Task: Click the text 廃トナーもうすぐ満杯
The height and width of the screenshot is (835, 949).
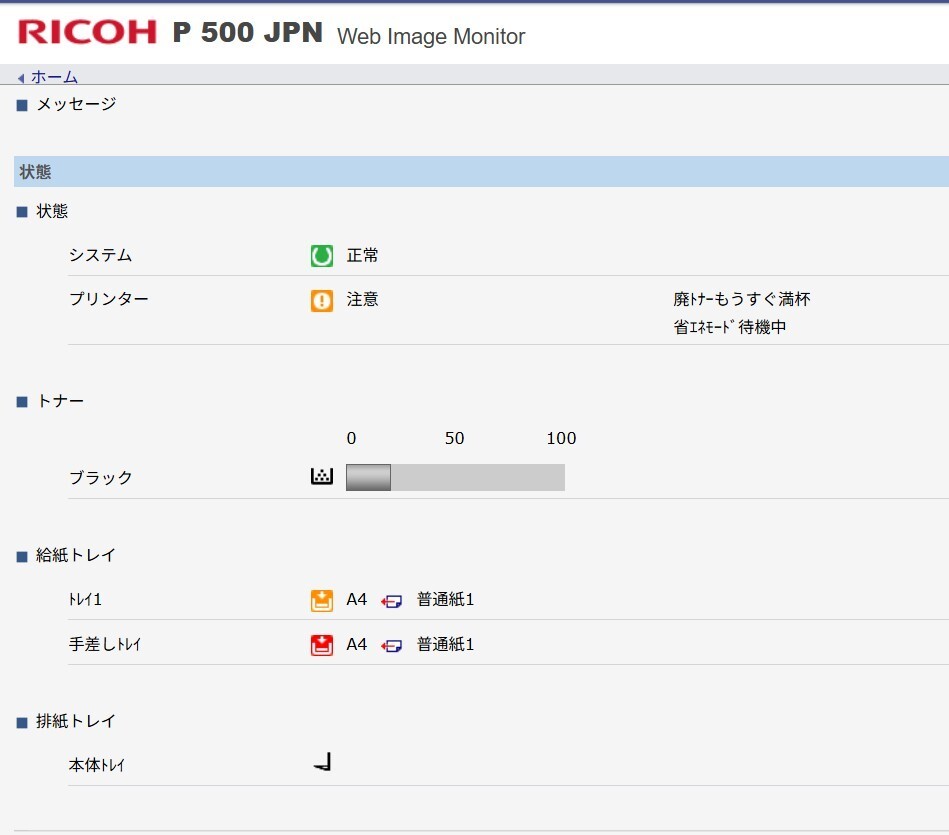Action: [741, 299]
